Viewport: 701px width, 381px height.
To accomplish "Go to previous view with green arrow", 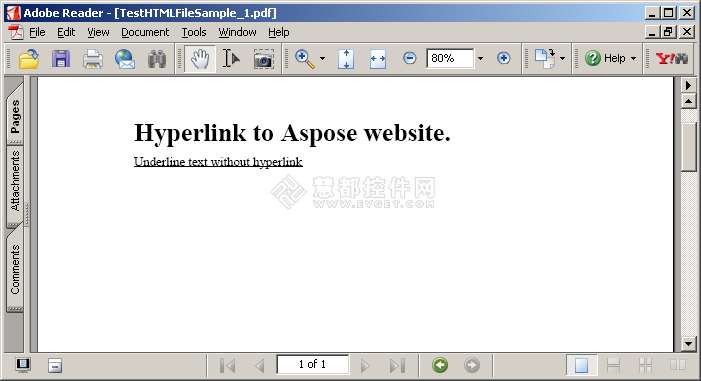I will (440, 365).
